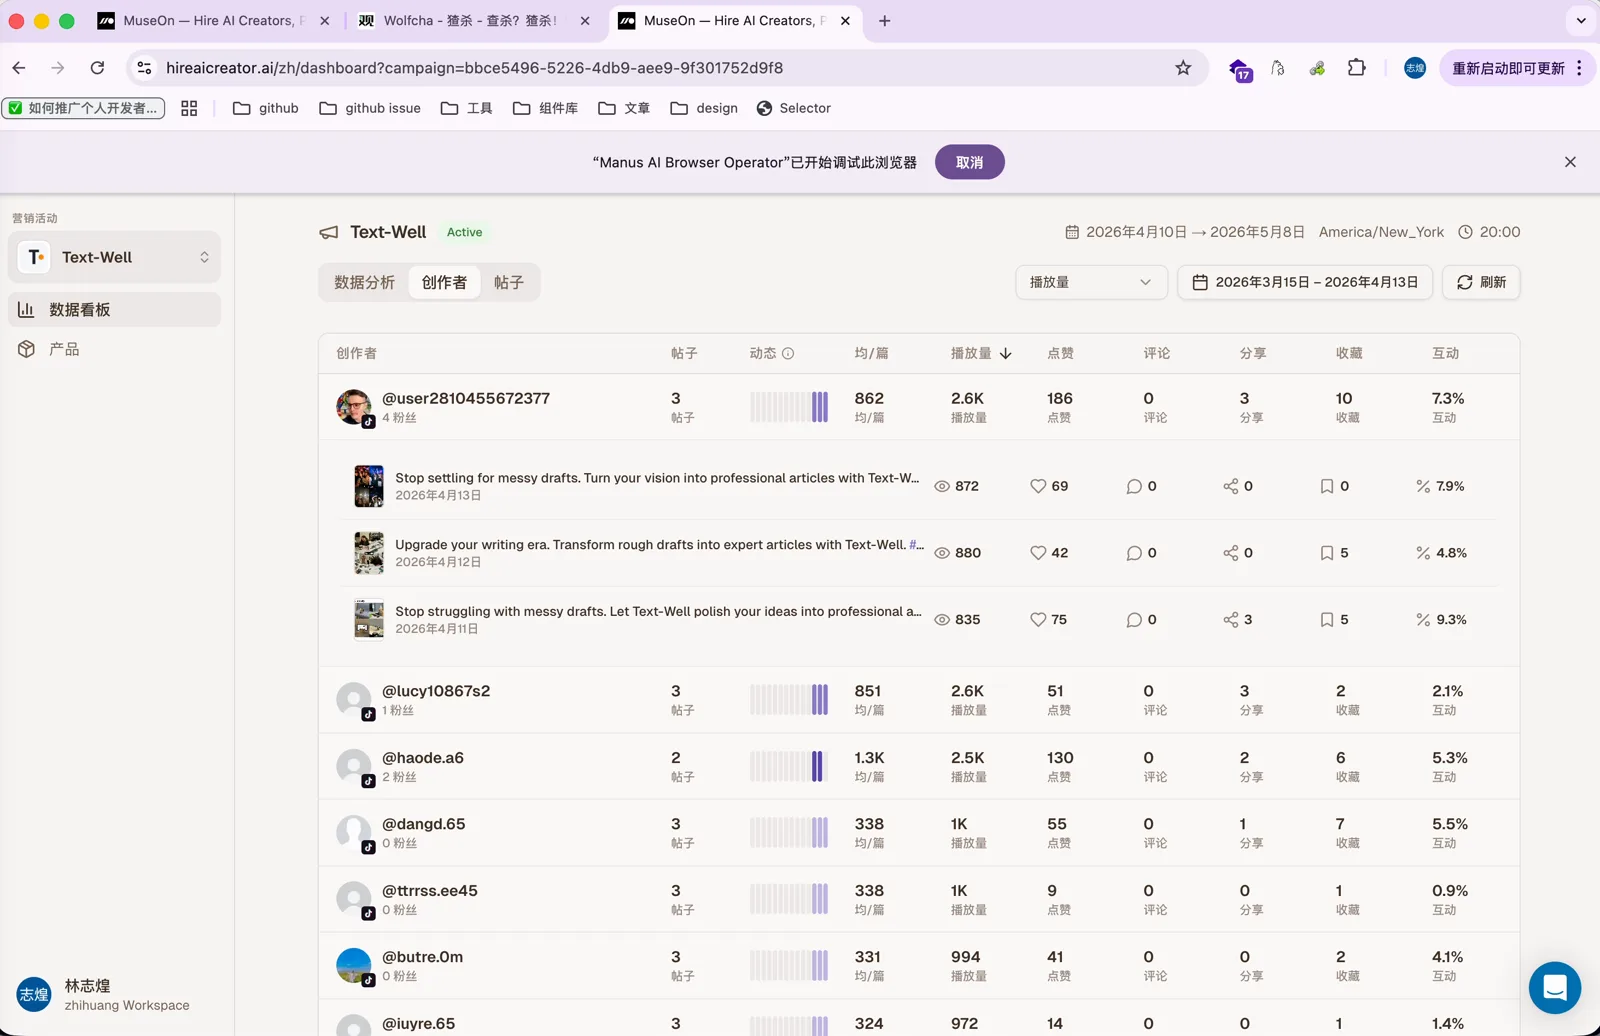
Task: Open the bookmarks apps grid icon
Action: [189, 108]
